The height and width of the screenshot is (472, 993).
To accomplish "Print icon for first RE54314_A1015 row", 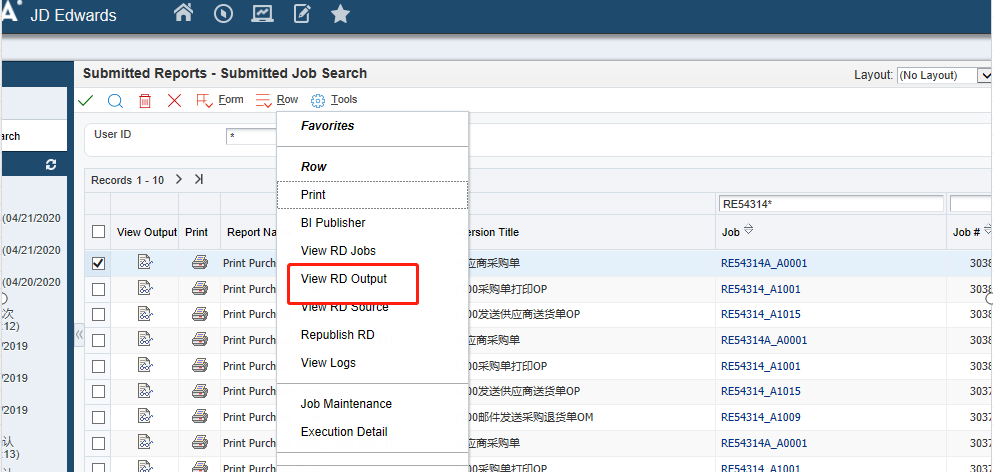I will (199, 314).
